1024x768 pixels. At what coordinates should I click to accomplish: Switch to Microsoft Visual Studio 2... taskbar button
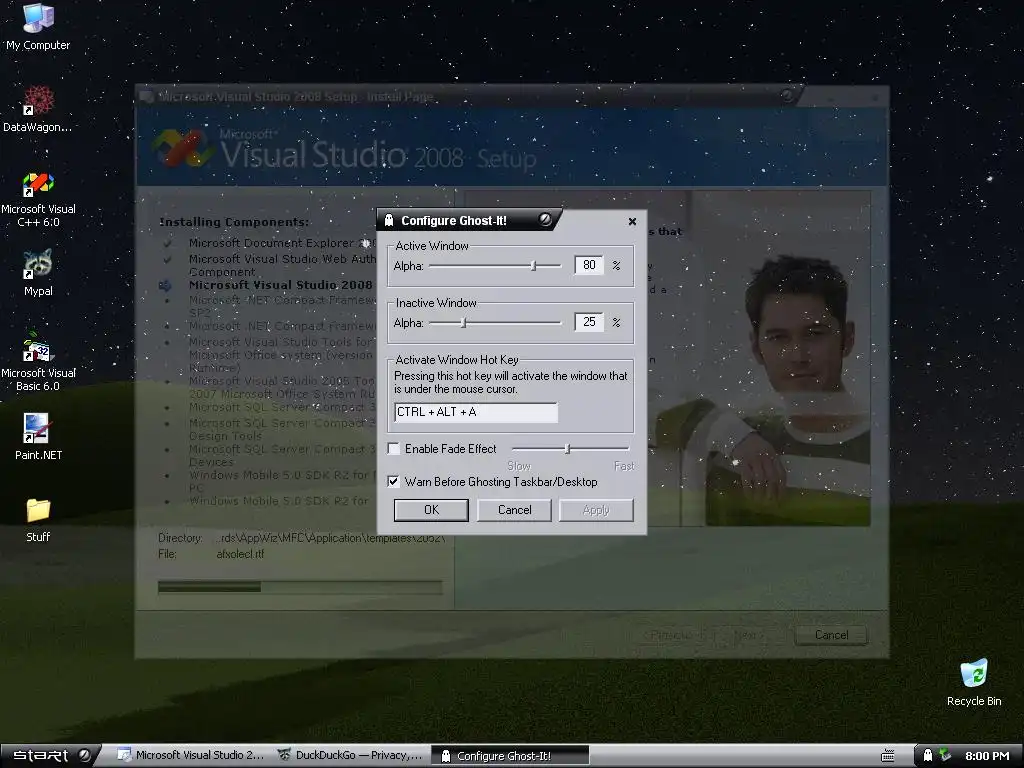pyautogui.click(x=190, y=755)
